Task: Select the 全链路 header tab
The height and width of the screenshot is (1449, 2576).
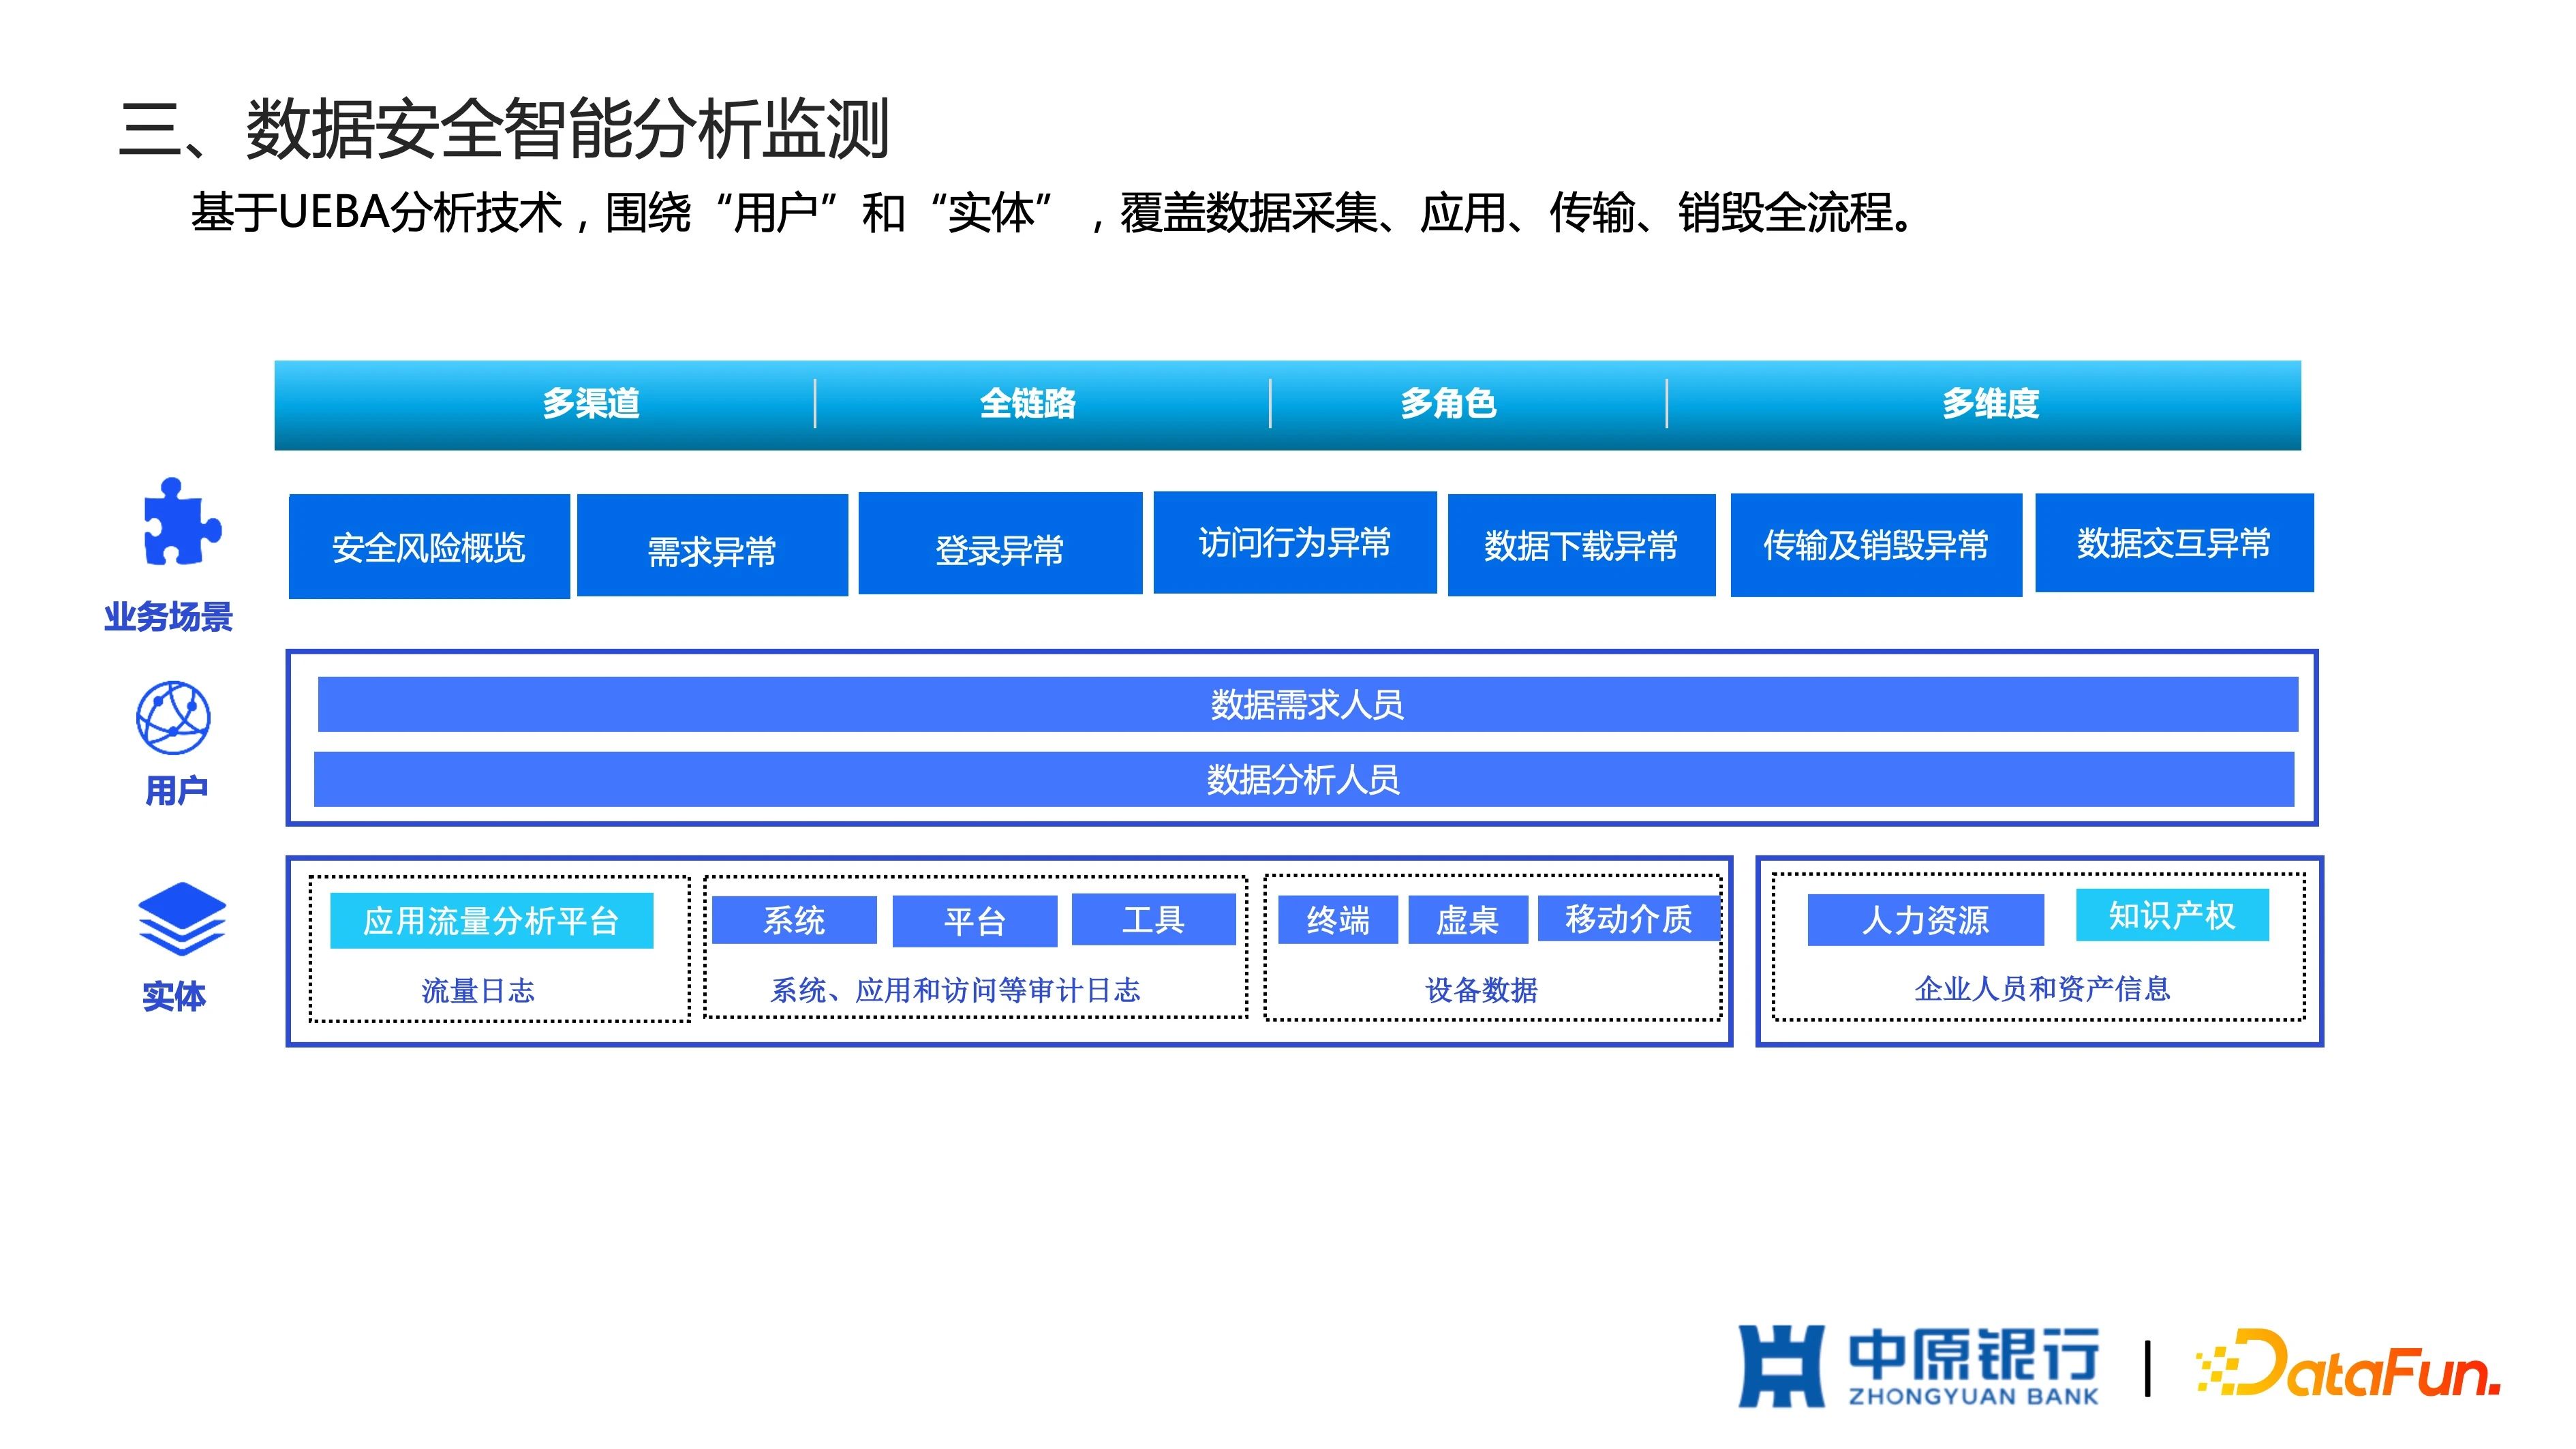Action: pos(1028,404)
